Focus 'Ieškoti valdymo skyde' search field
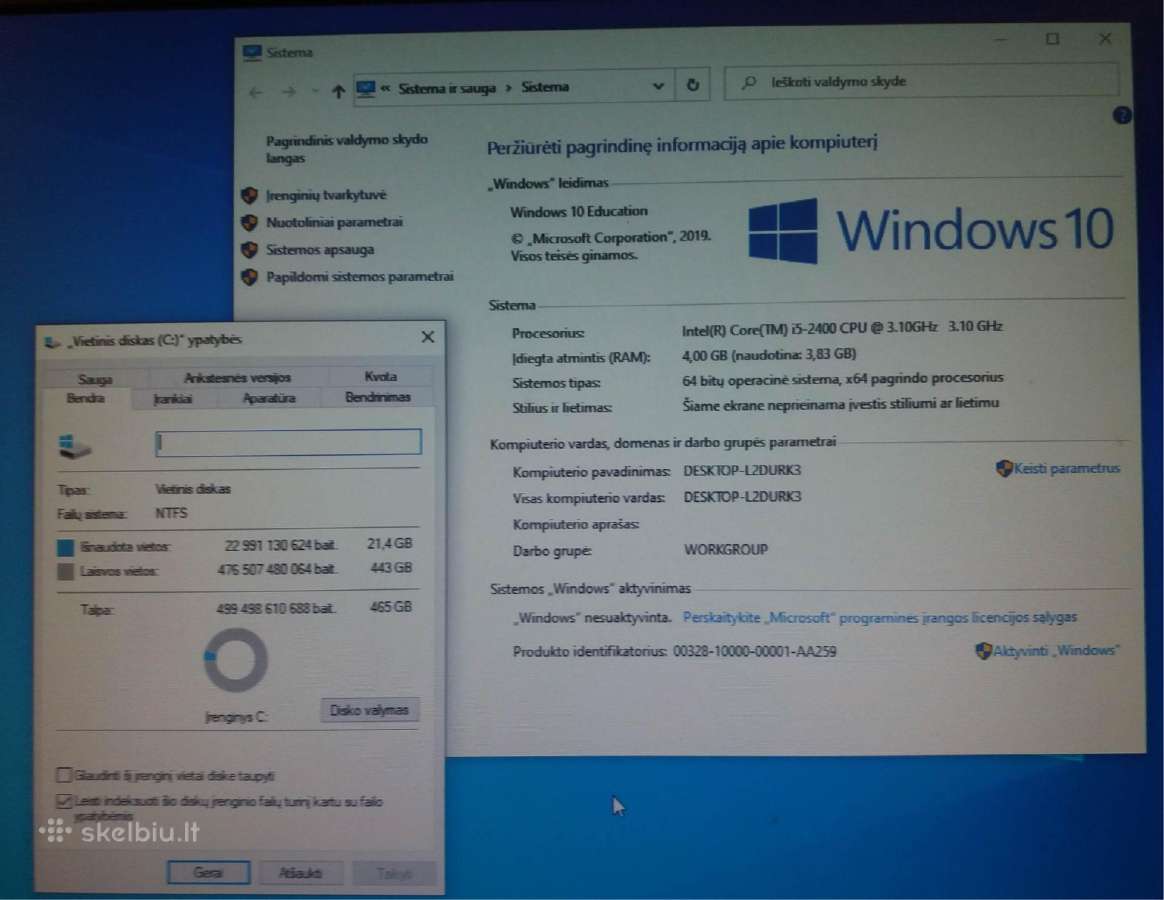Image resolution: width=1164 pixels, height=900 pixels. click(921, 81)
